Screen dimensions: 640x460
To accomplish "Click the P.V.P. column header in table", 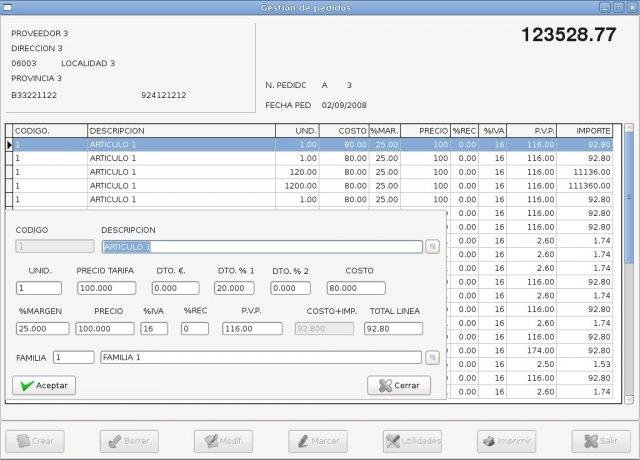I will click(x=531, y=131).
